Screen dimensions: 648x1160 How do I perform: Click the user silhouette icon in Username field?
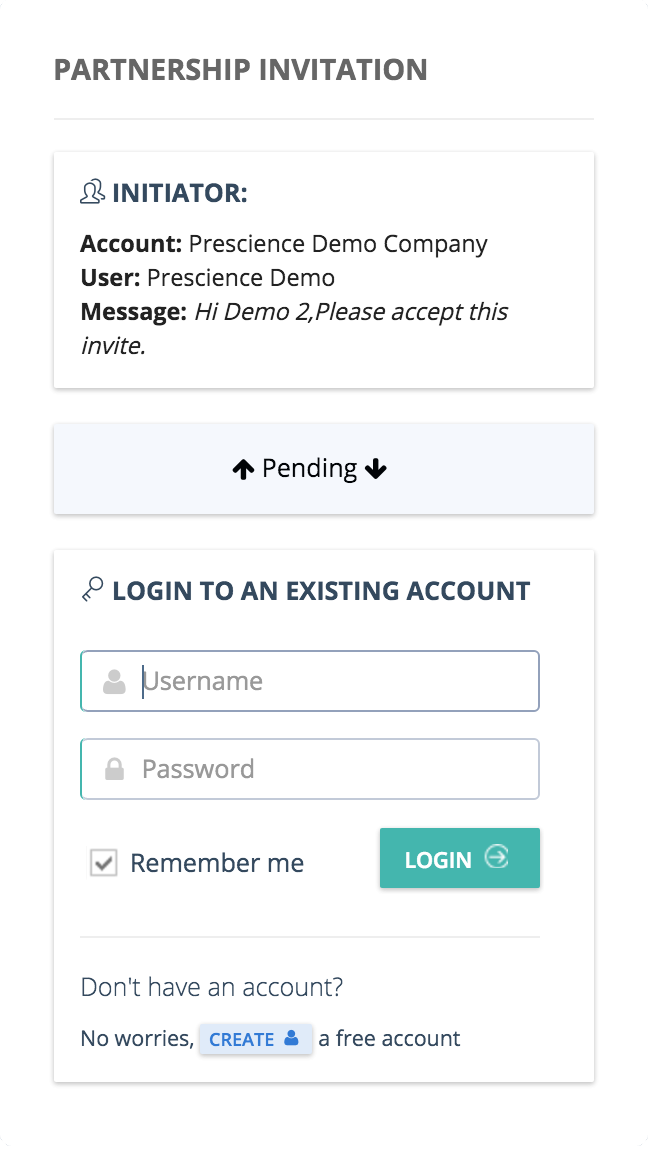[x=114, y=681]
